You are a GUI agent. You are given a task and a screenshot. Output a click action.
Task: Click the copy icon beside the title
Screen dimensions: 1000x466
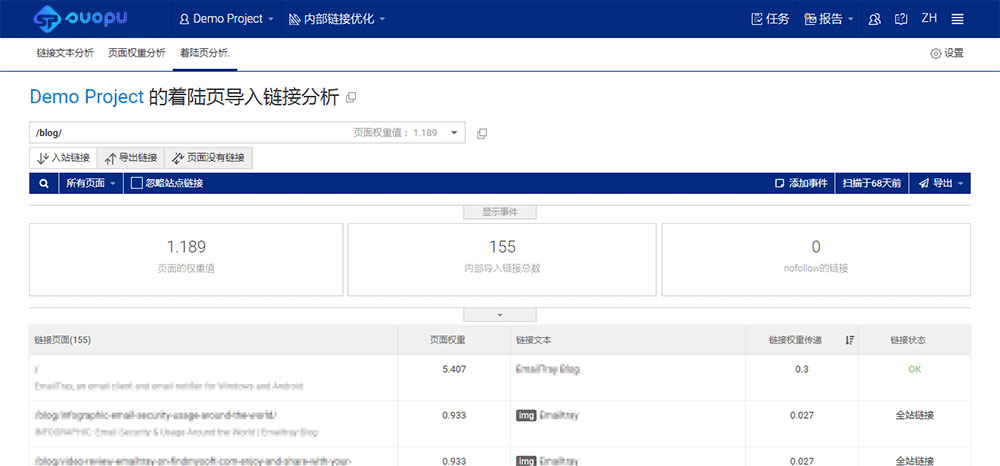click(x=351, y=98)
